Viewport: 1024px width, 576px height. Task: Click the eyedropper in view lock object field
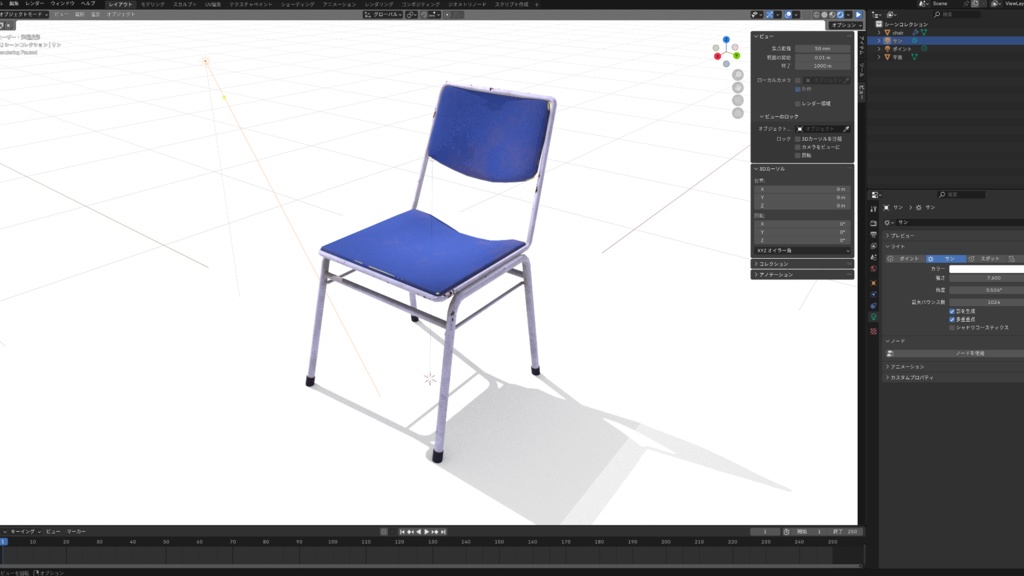846,129
